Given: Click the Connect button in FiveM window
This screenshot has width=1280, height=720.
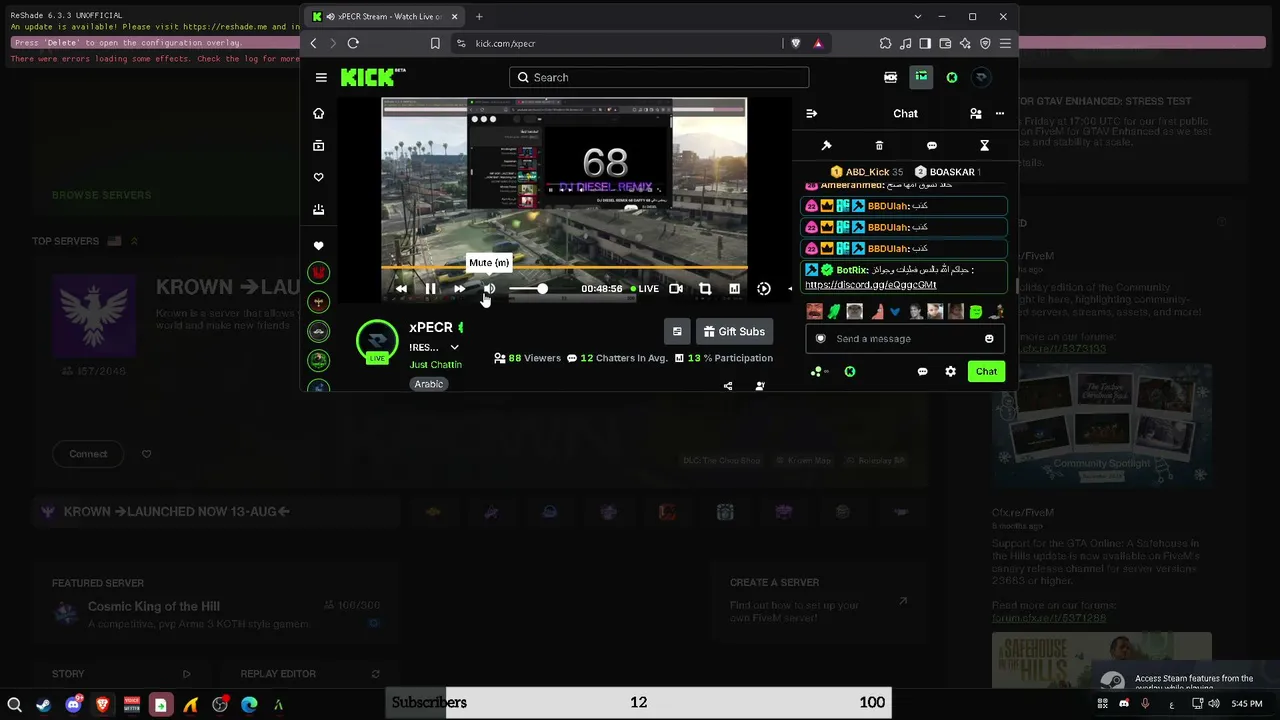Looking at the screenshot, I should (x=88, y=454).
